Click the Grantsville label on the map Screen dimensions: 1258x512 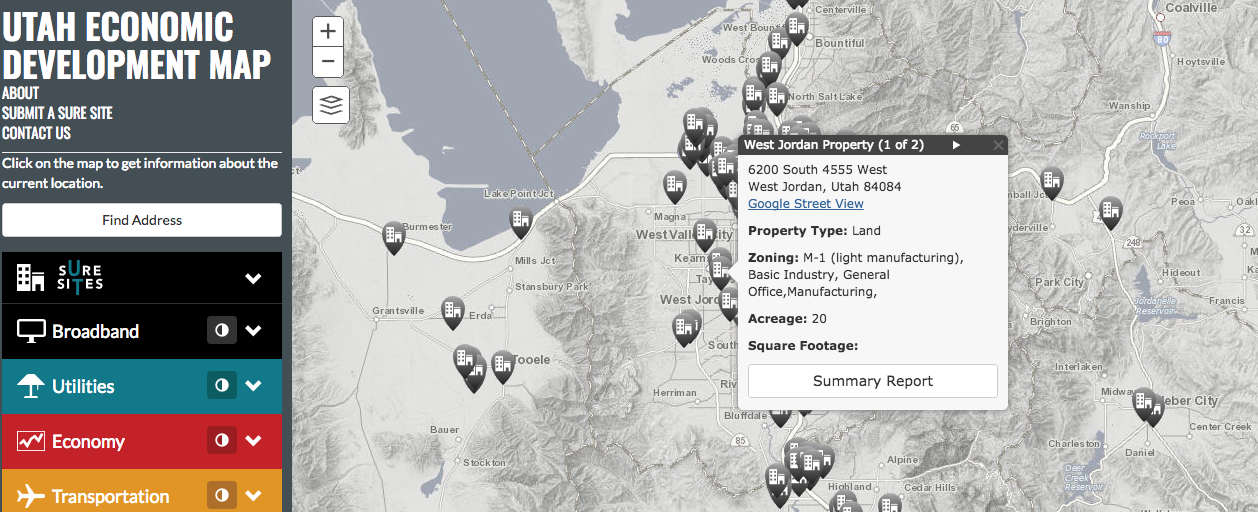tap(398, 310)
